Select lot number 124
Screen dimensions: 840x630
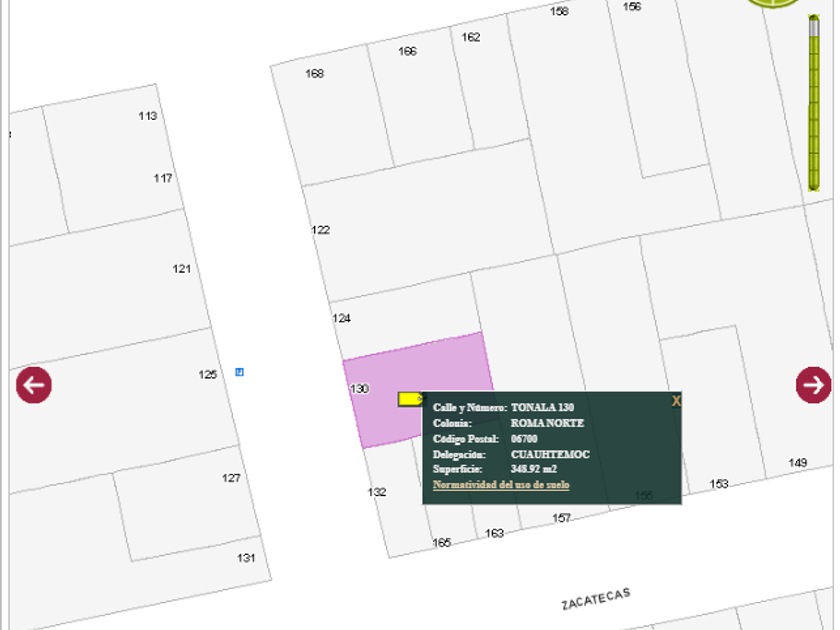341,318
